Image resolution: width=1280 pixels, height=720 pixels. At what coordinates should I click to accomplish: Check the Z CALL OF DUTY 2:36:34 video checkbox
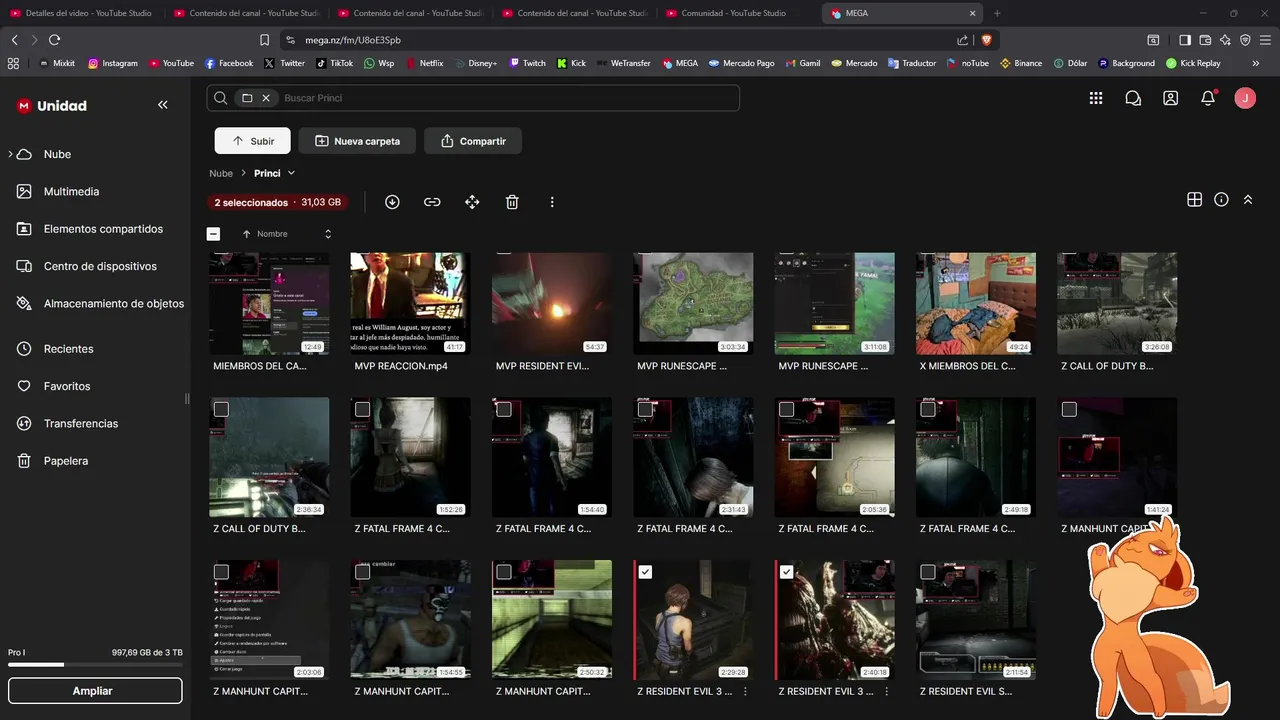coord(221,409)
